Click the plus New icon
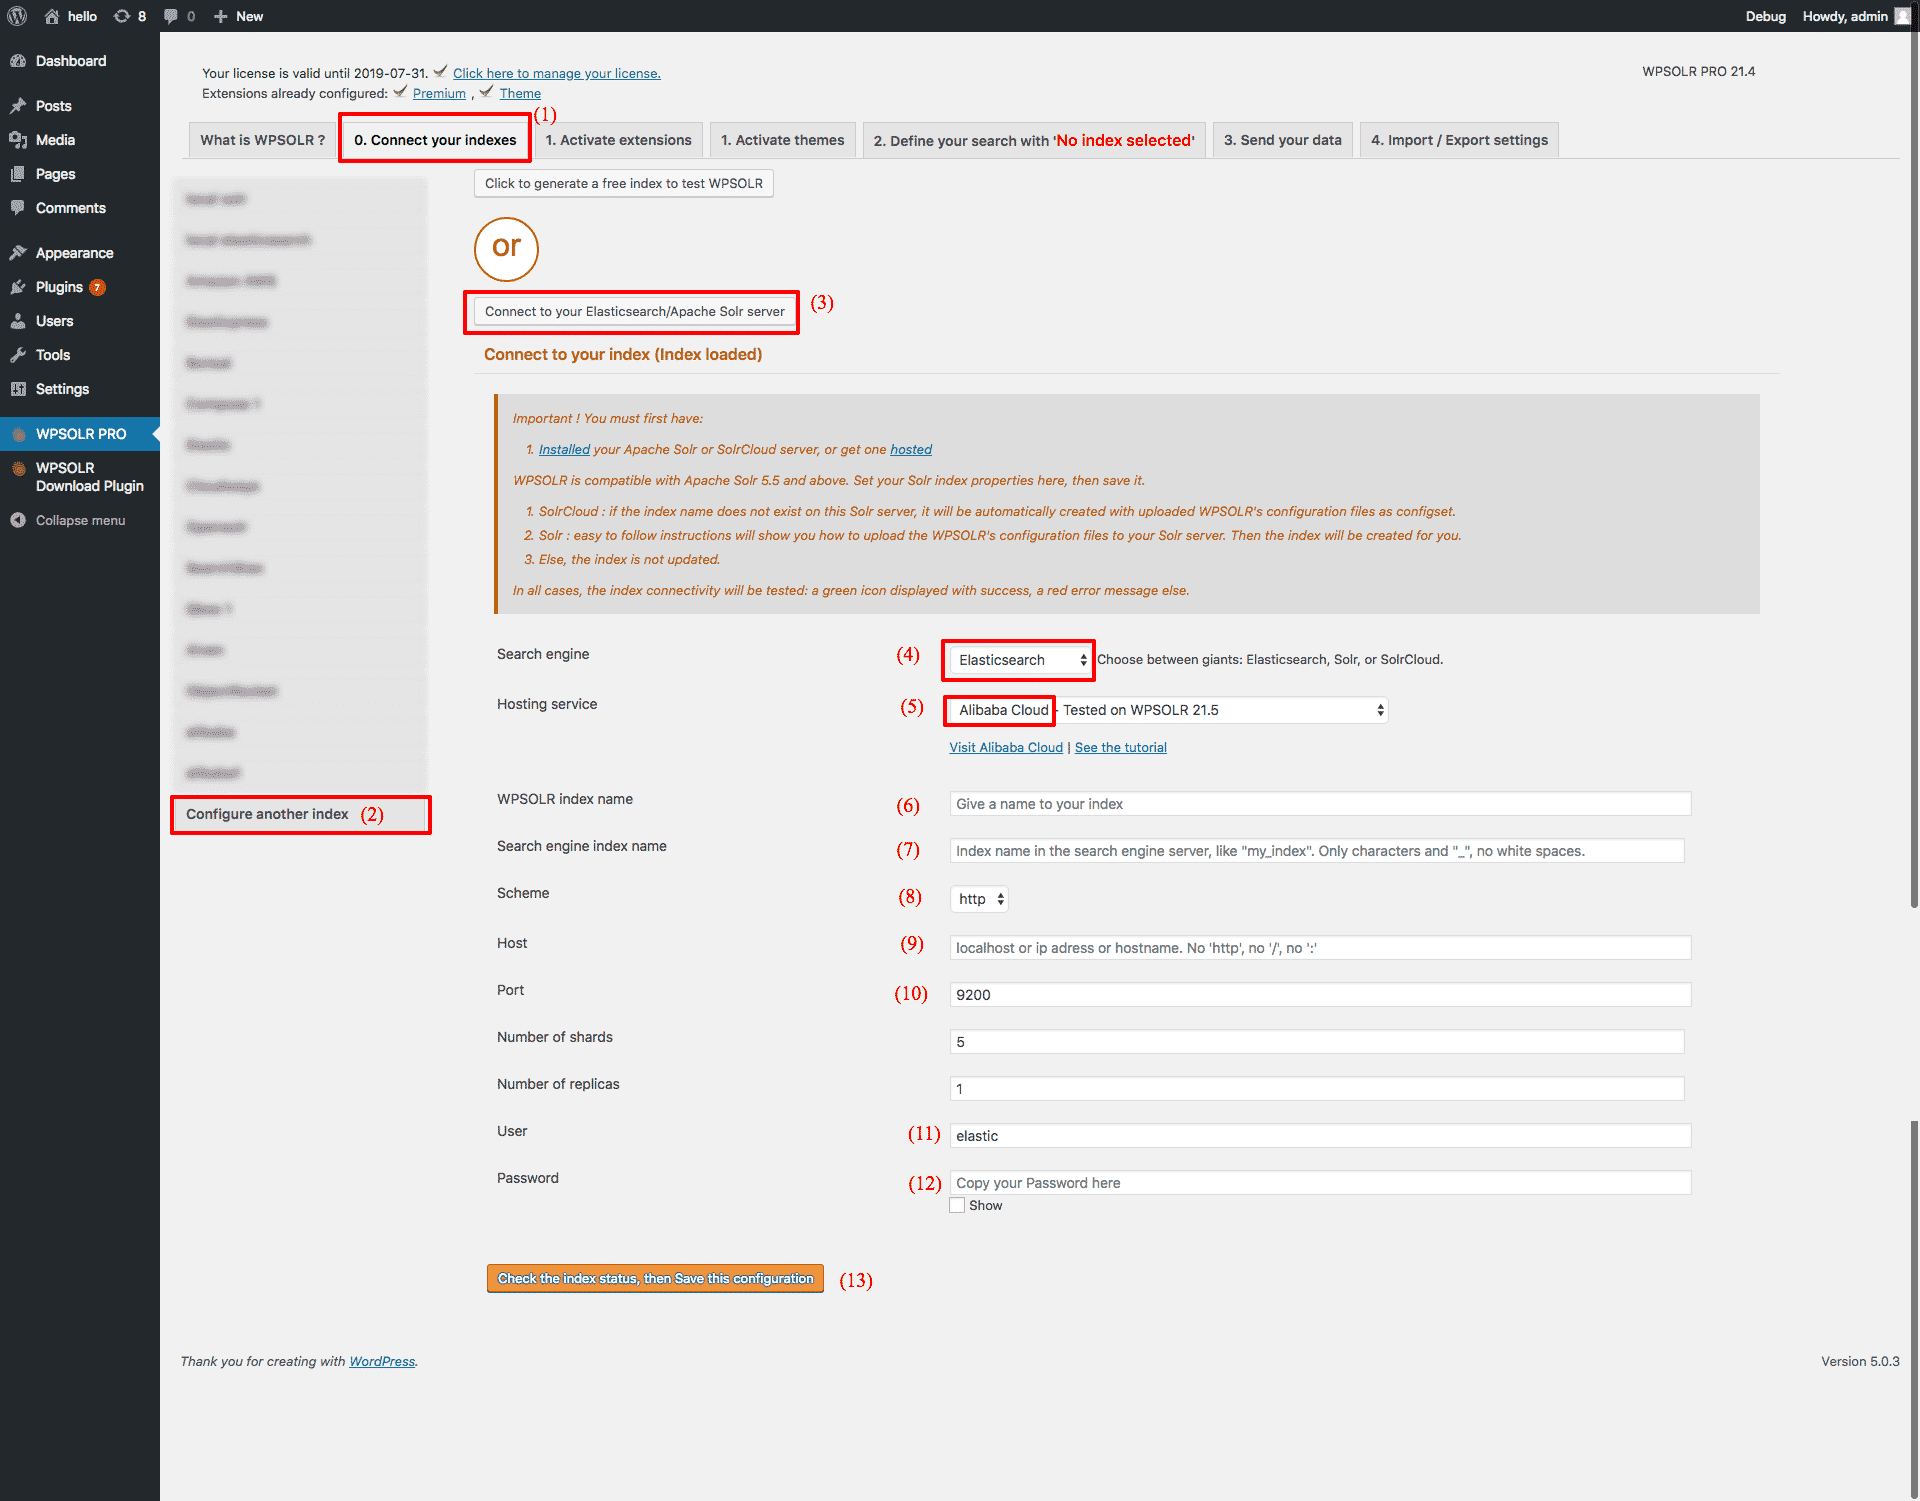Screen dimensions: 1920x1501 (x=221, y=16)
